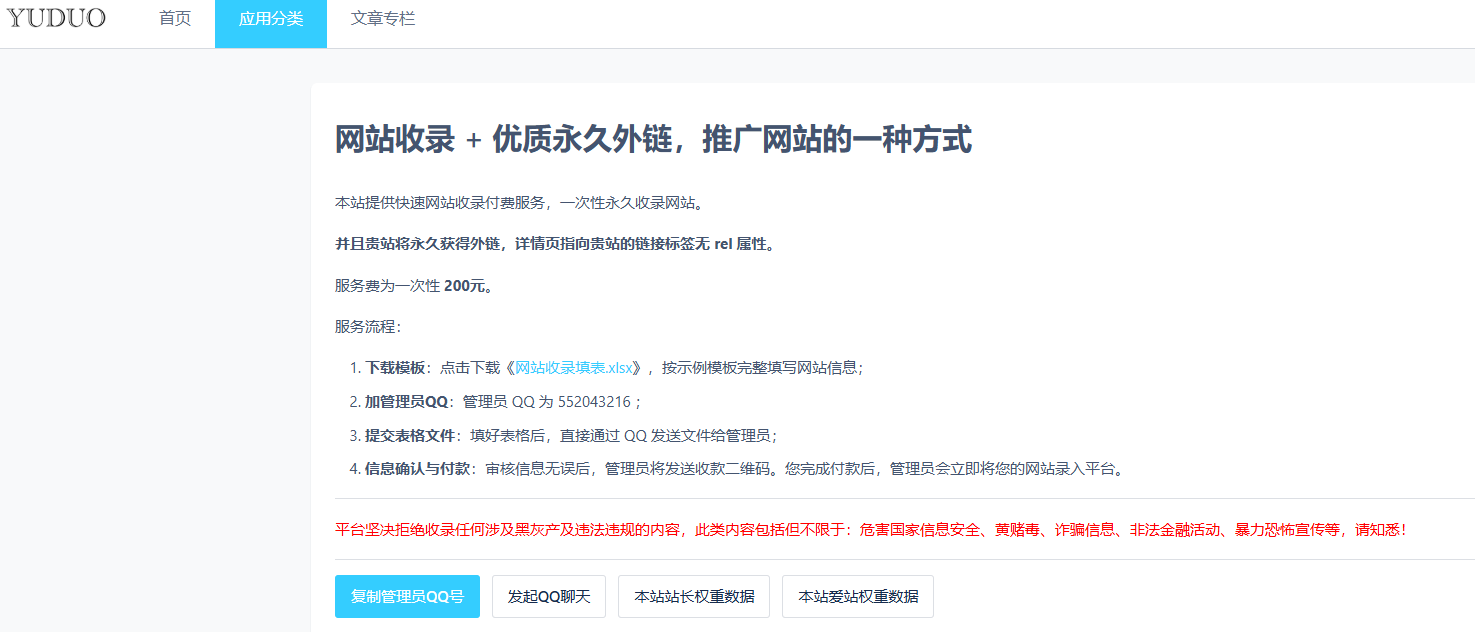Open 本站站长权重数据 button
1475x632 pixels.
pos(694,597)
